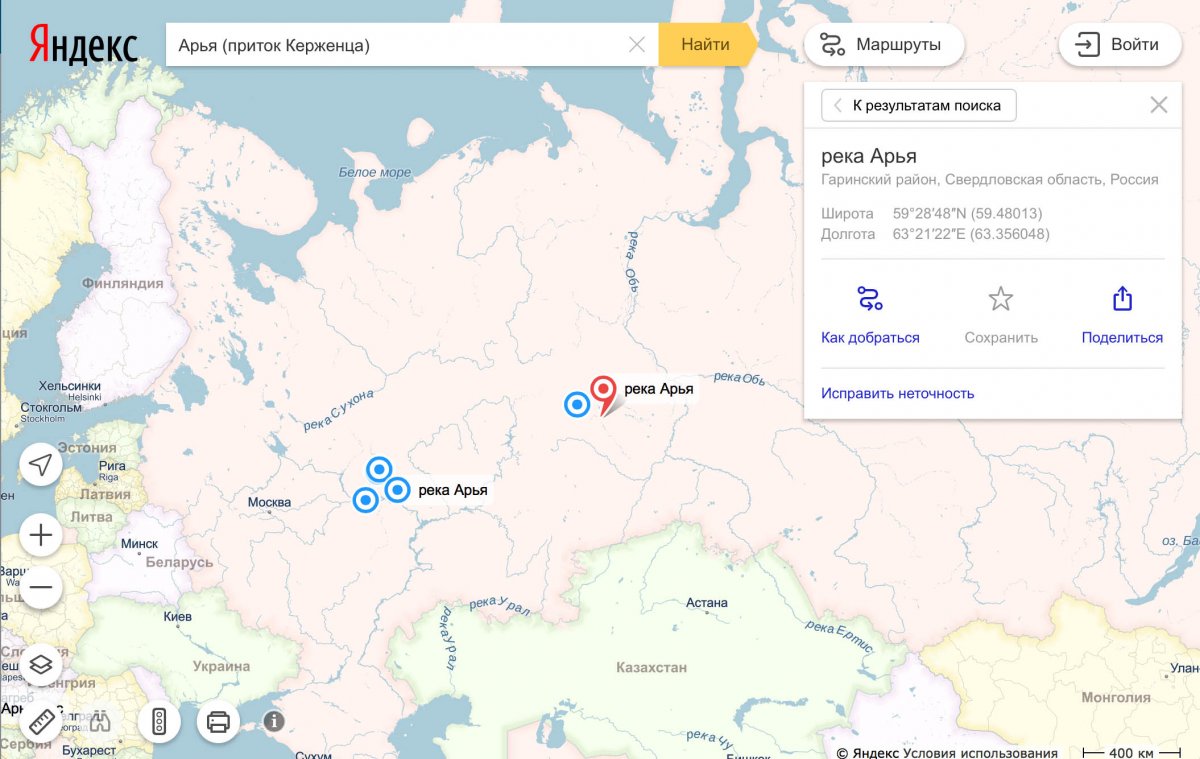Go back via К результатам поиска
This screenshot has width=1200, height=759.
click(x=918, y=105)
